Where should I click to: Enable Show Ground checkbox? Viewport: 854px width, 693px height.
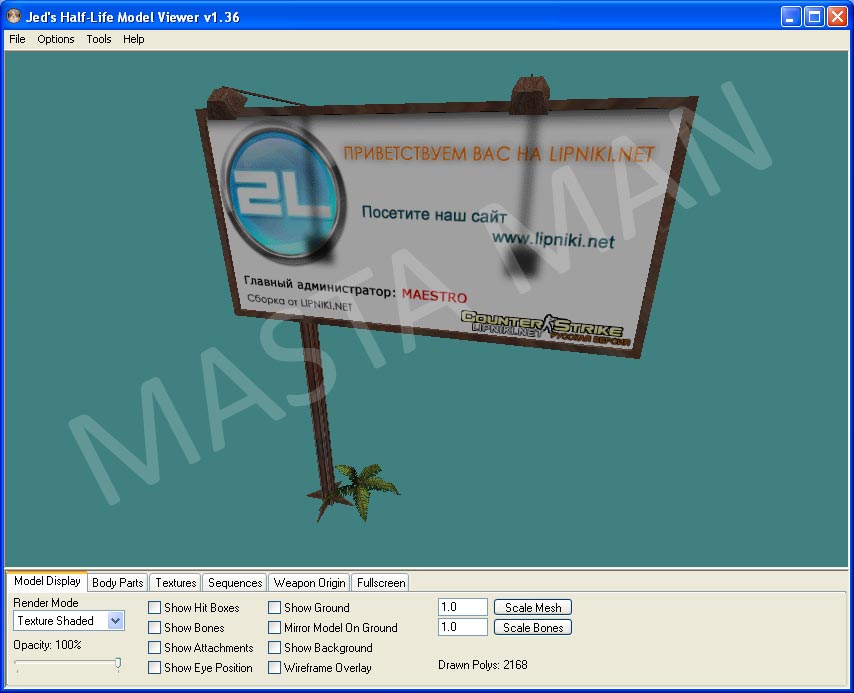click(x=274, y=607)
